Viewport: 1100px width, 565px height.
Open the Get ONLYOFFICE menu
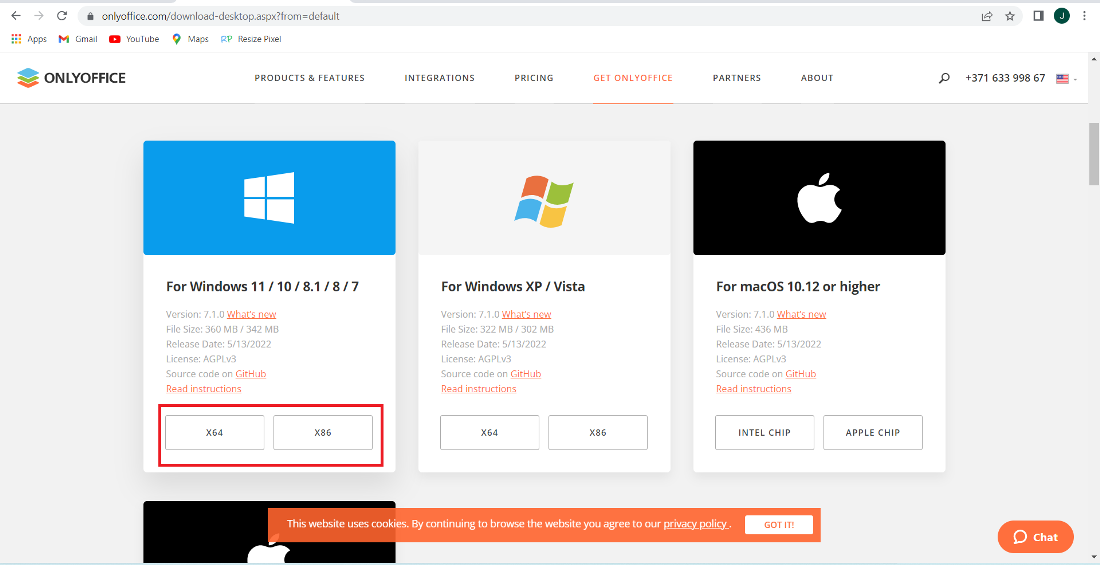click(x=633, y=78)
